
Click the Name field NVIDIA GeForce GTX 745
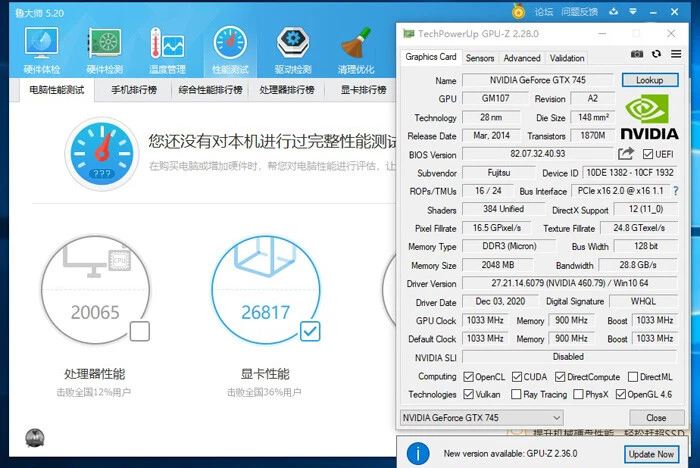pyautogui.click(x=538, y=80)
